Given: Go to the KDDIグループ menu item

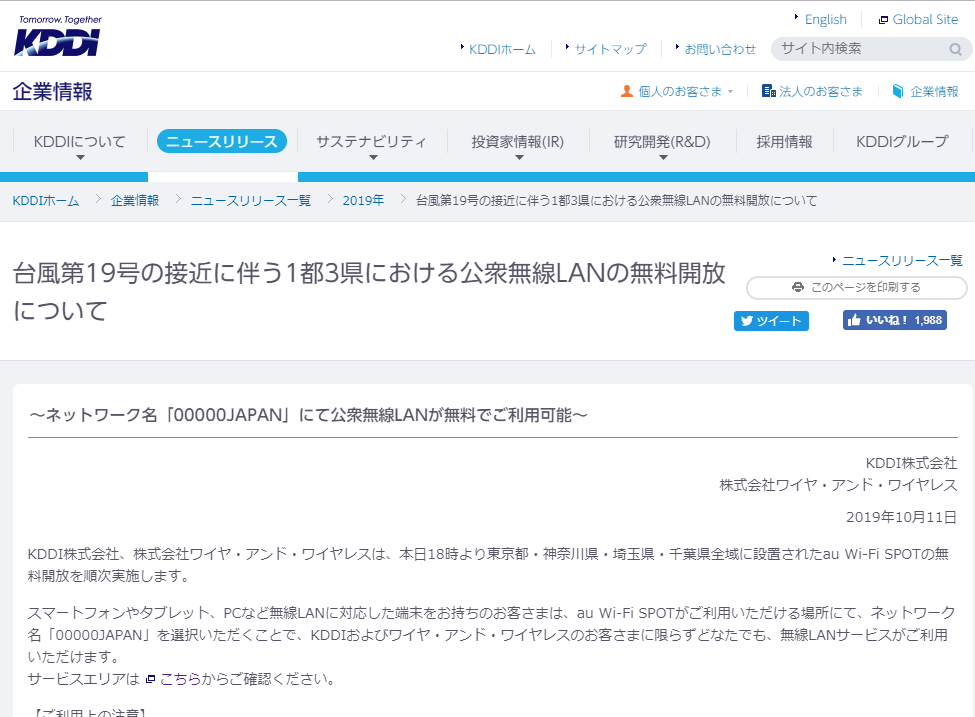Looking at the screenshot, I should pos(902,142).
